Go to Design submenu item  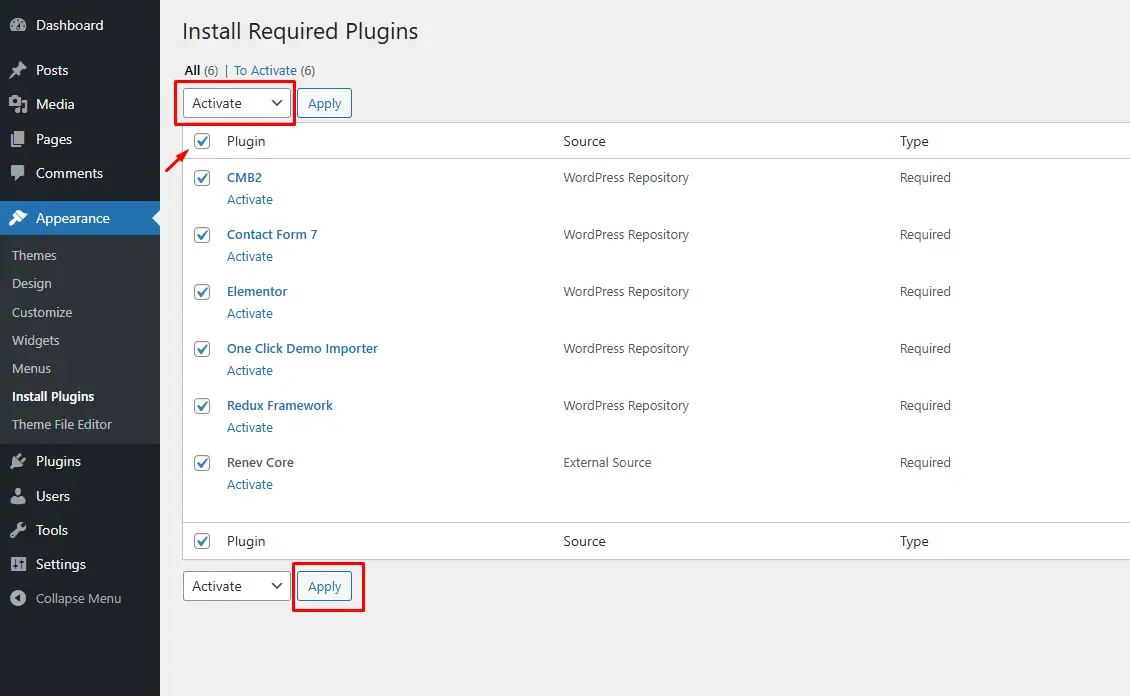pyautogui.click(x=32, y=284)
